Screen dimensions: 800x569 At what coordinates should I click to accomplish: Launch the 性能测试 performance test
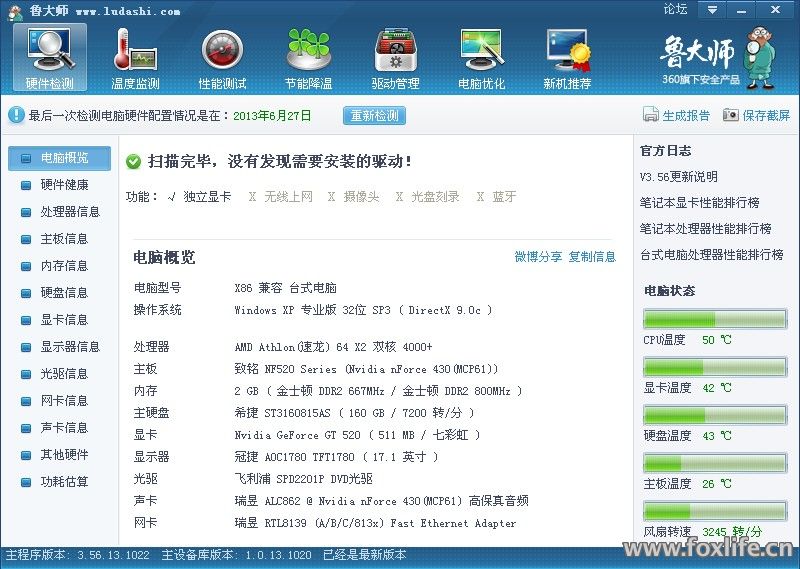coord(222,58)
